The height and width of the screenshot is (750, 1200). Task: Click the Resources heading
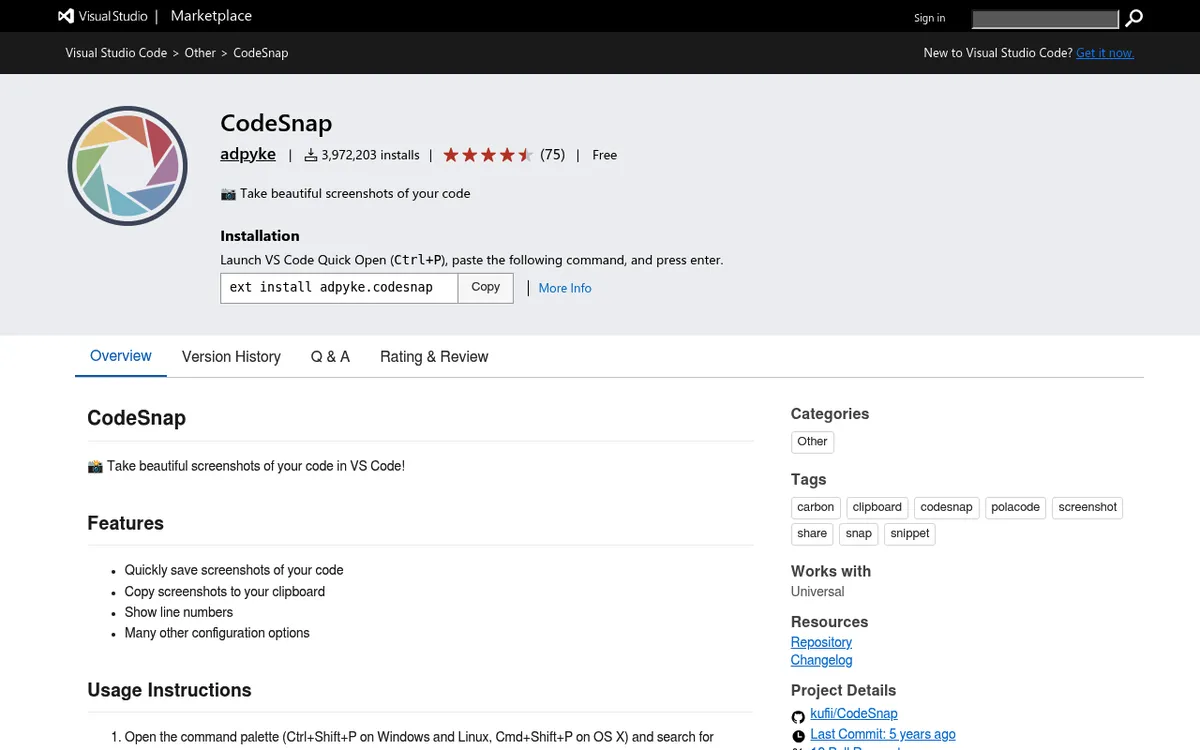[x=829, y=622]
